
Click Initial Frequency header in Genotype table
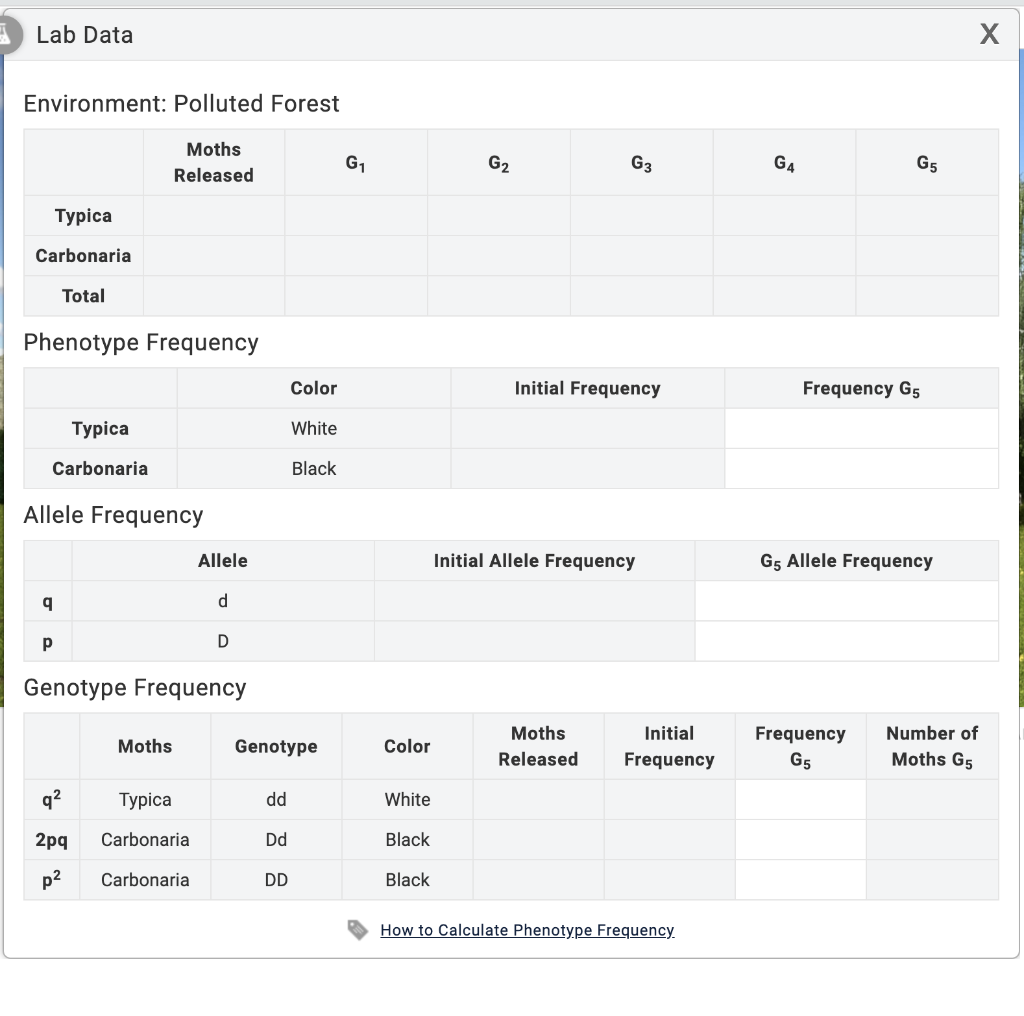[669, 746]
